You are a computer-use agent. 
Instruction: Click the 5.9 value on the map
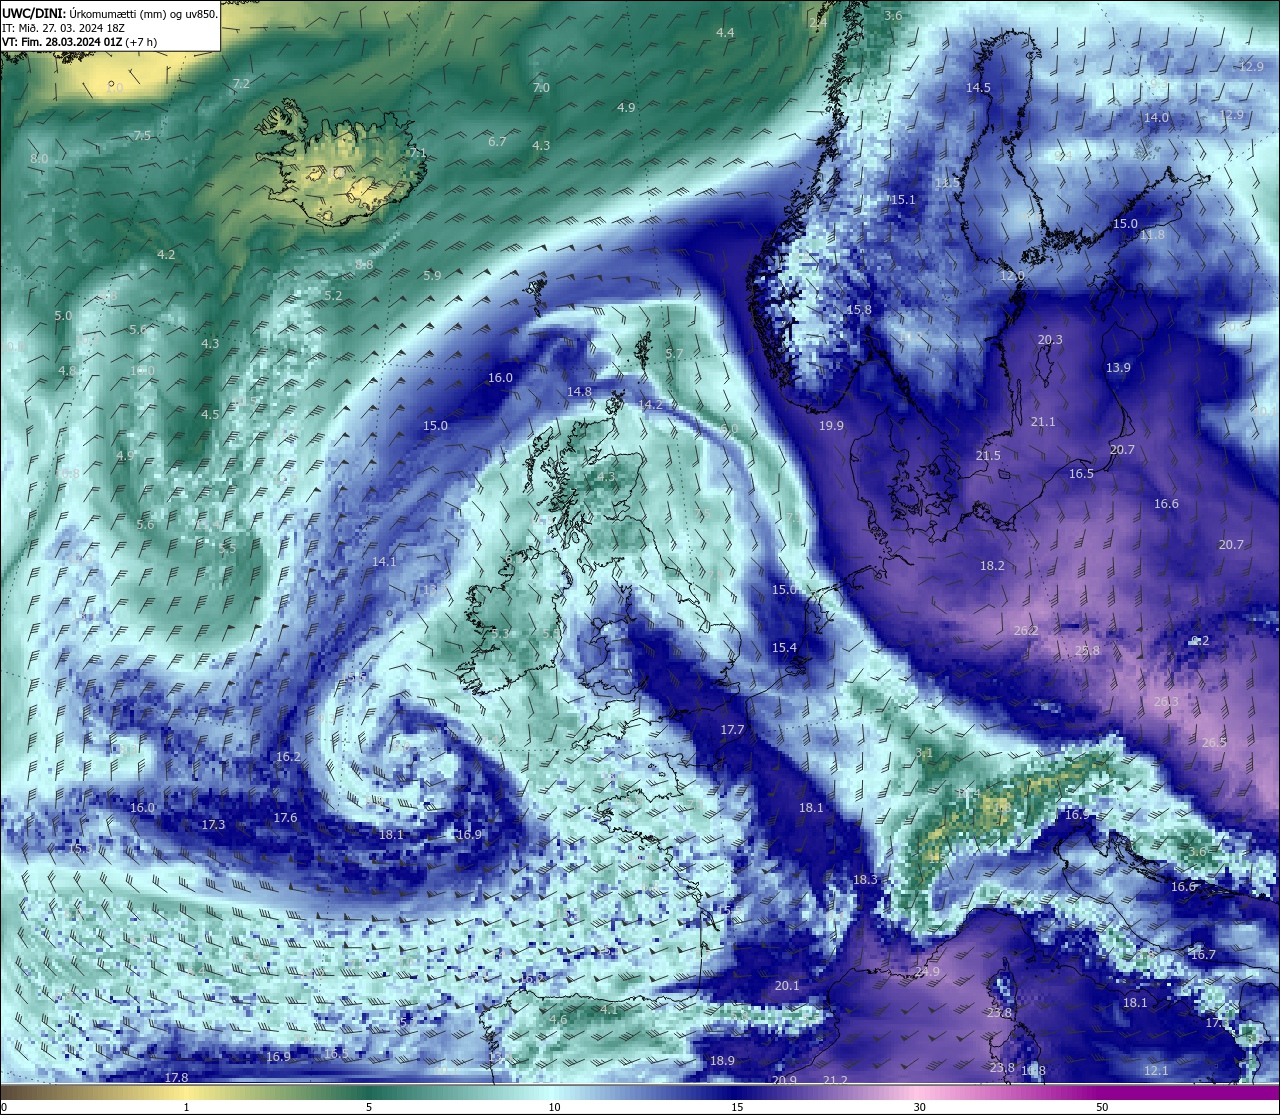click(x=432, y=276)
